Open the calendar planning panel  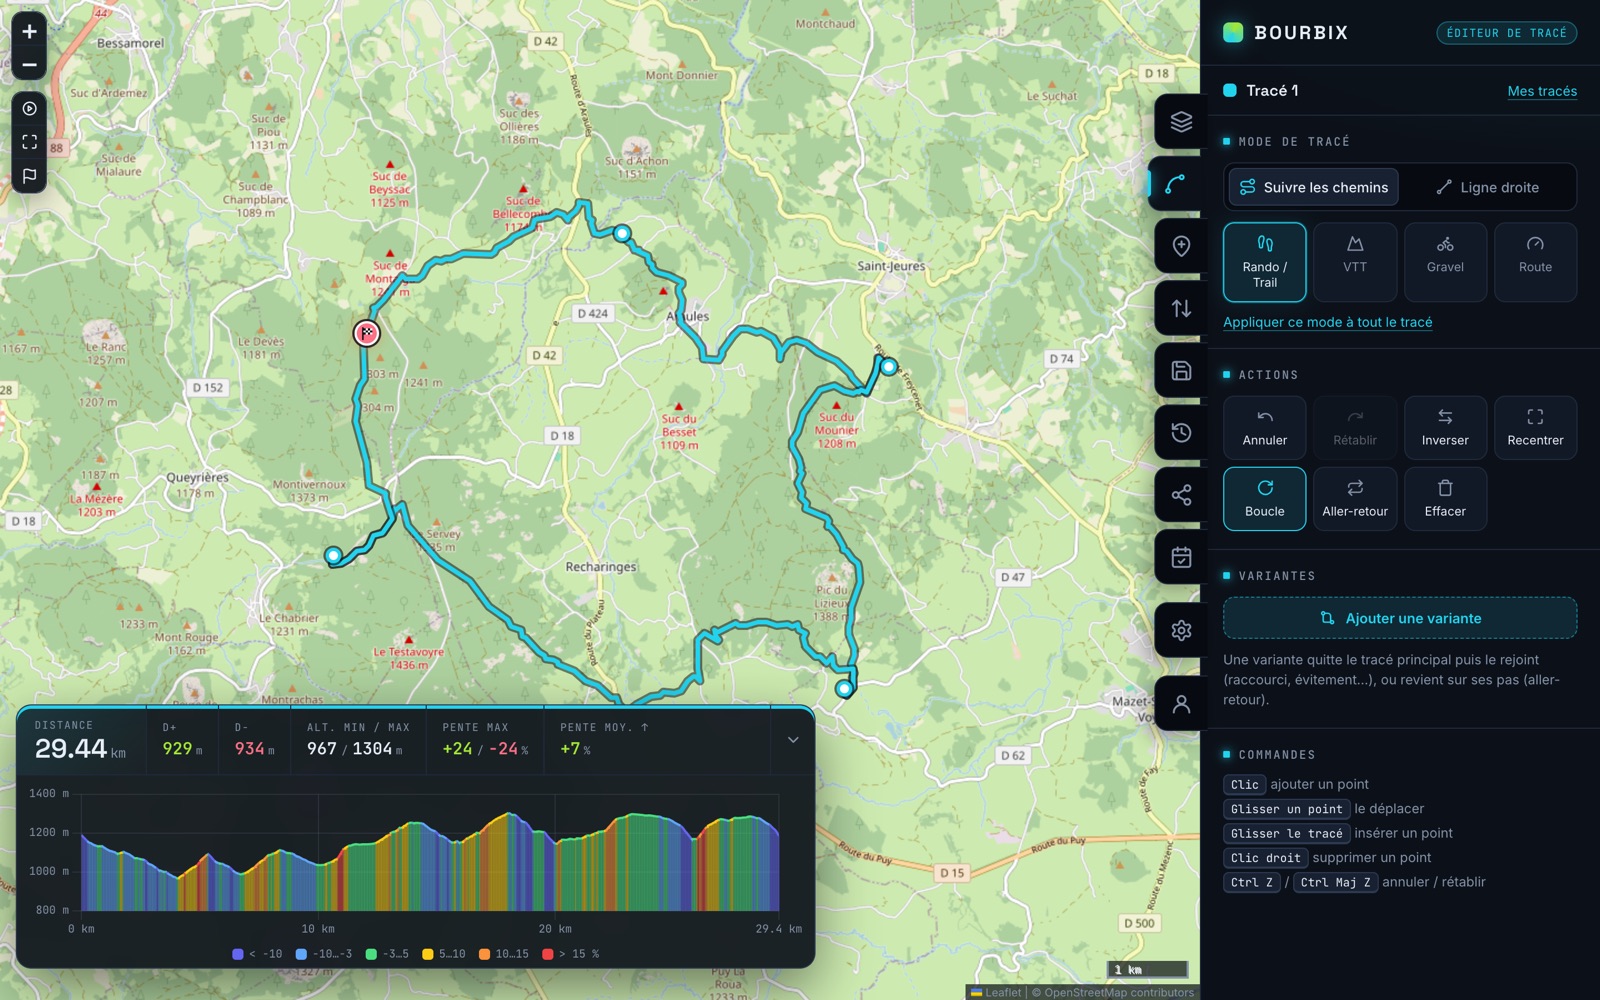(x=1181, y=557)
